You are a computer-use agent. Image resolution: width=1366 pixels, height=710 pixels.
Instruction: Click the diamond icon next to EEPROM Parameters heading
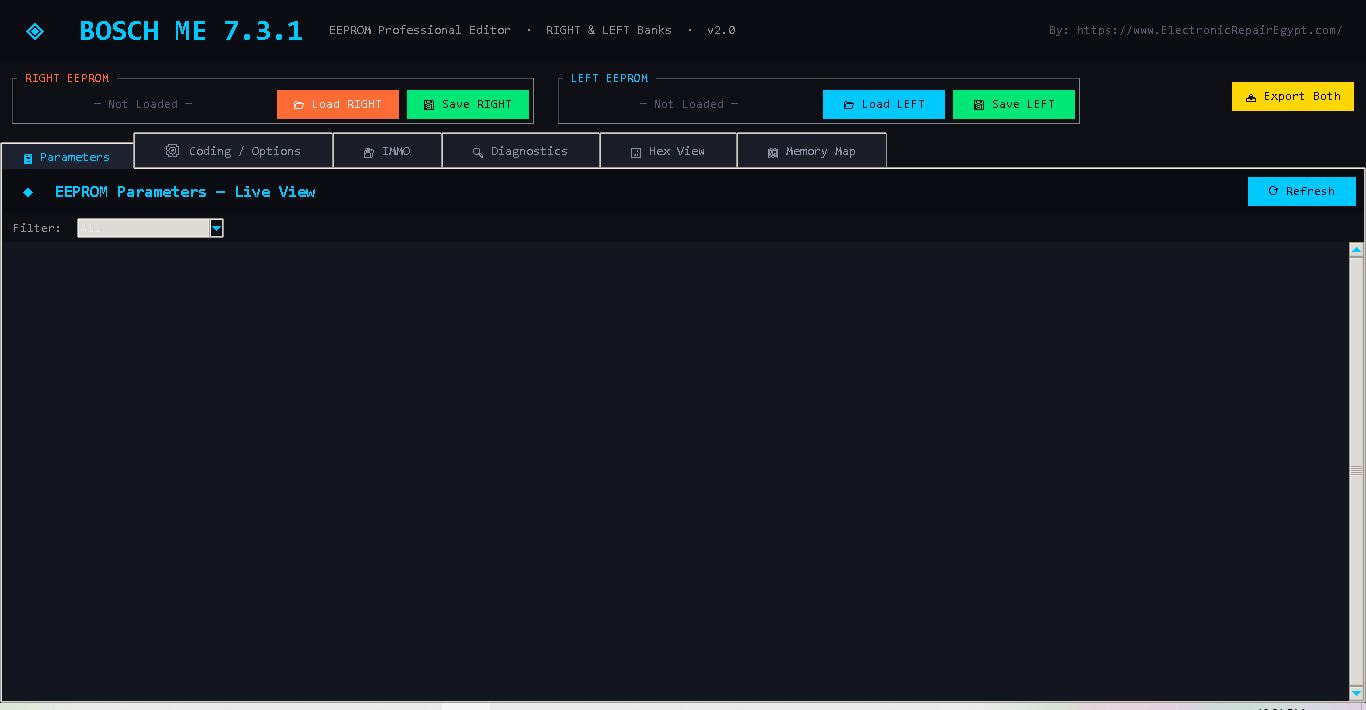point(28,192)
